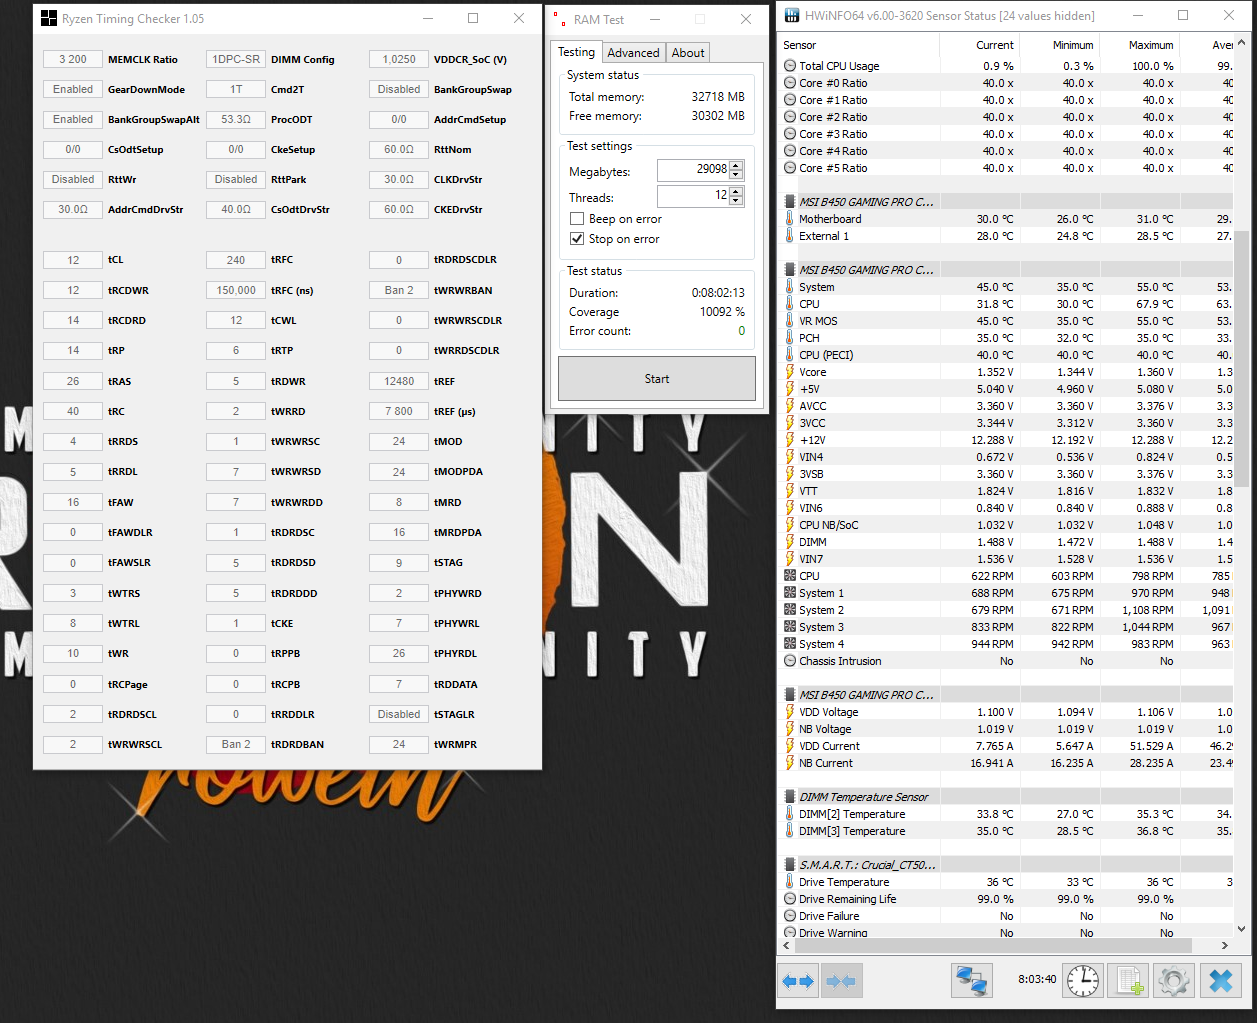
Task: Click +12V lightning bolt icon
Action: 790,440
